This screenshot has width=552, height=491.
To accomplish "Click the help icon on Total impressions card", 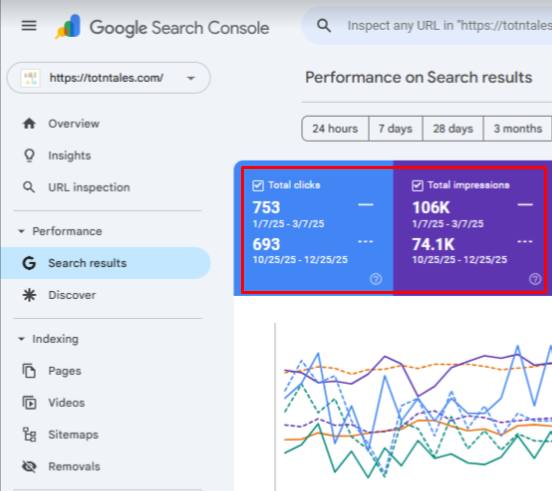I will 535,279.
